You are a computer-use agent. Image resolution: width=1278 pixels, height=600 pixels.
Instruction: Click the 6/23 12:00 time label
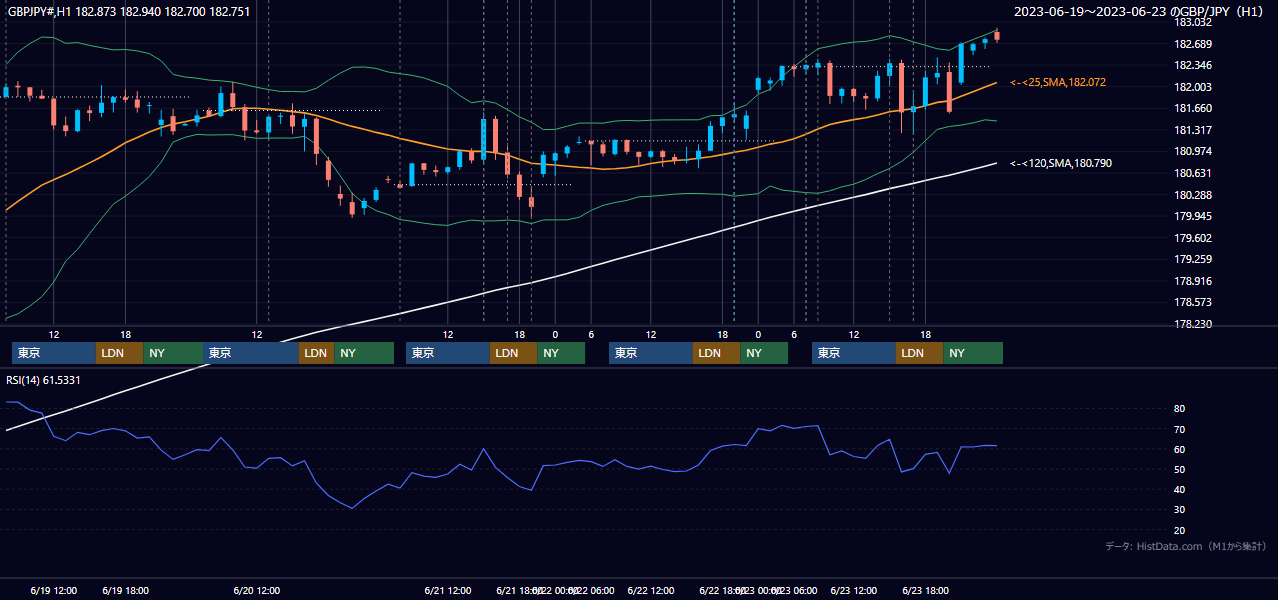click(853, 590)
